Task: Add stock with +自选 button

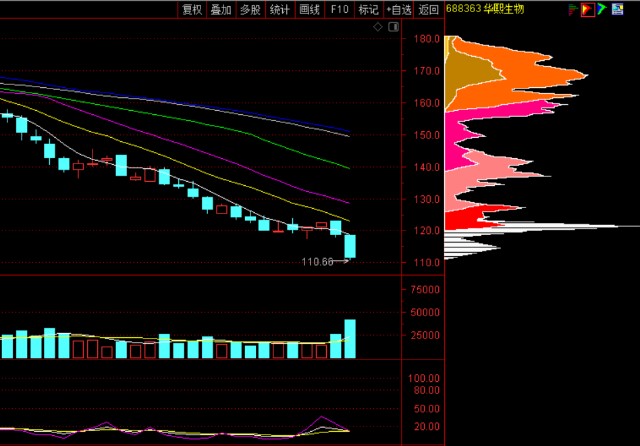Action: (x=399, y=9)
